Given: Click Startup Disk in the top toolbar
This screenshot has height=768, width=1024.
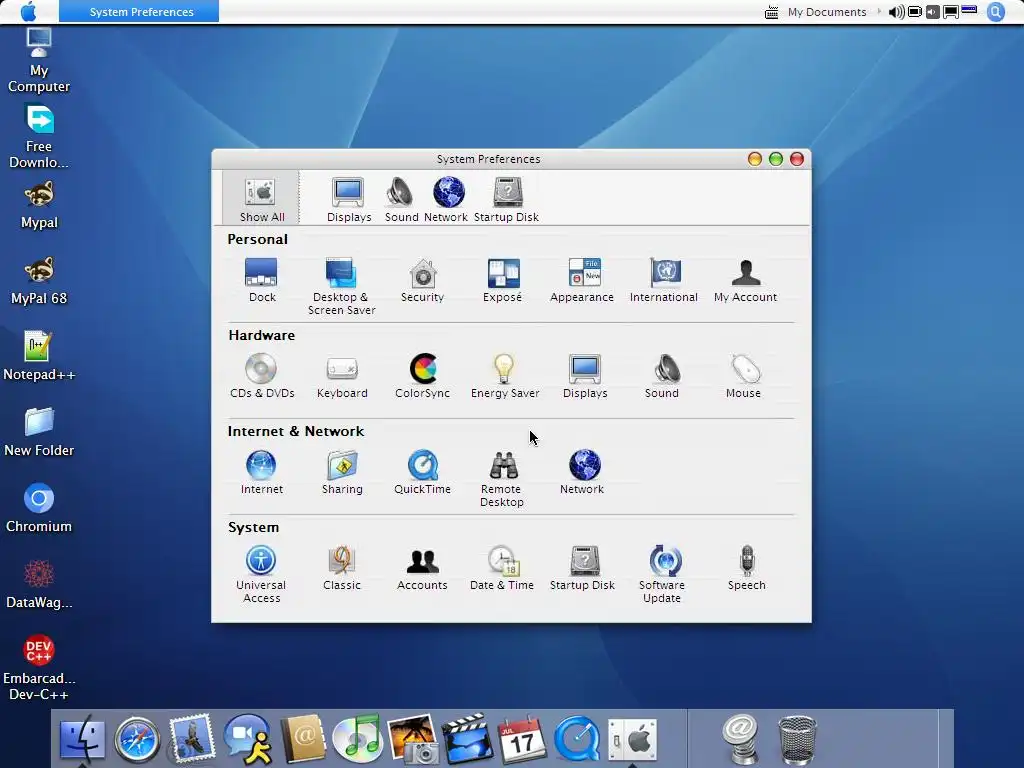Looking at the screenshot, I should tap(507, 200).
